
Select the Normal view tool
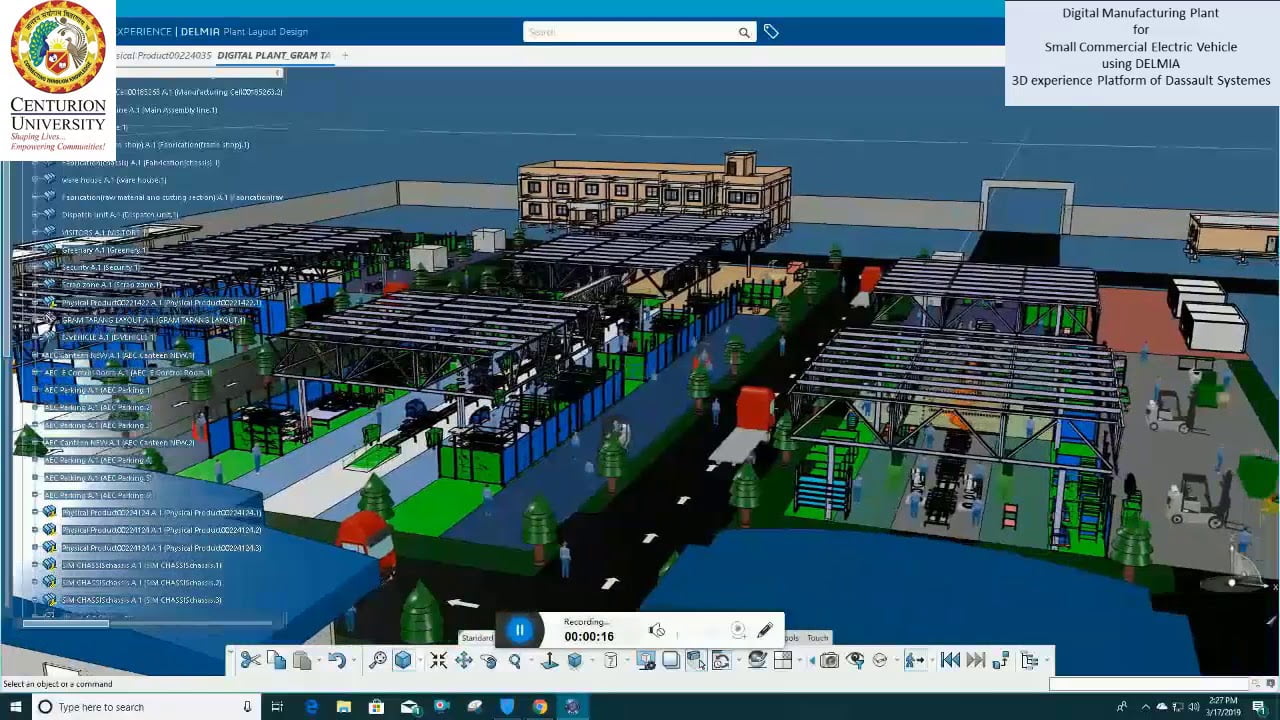pos(549,660)
